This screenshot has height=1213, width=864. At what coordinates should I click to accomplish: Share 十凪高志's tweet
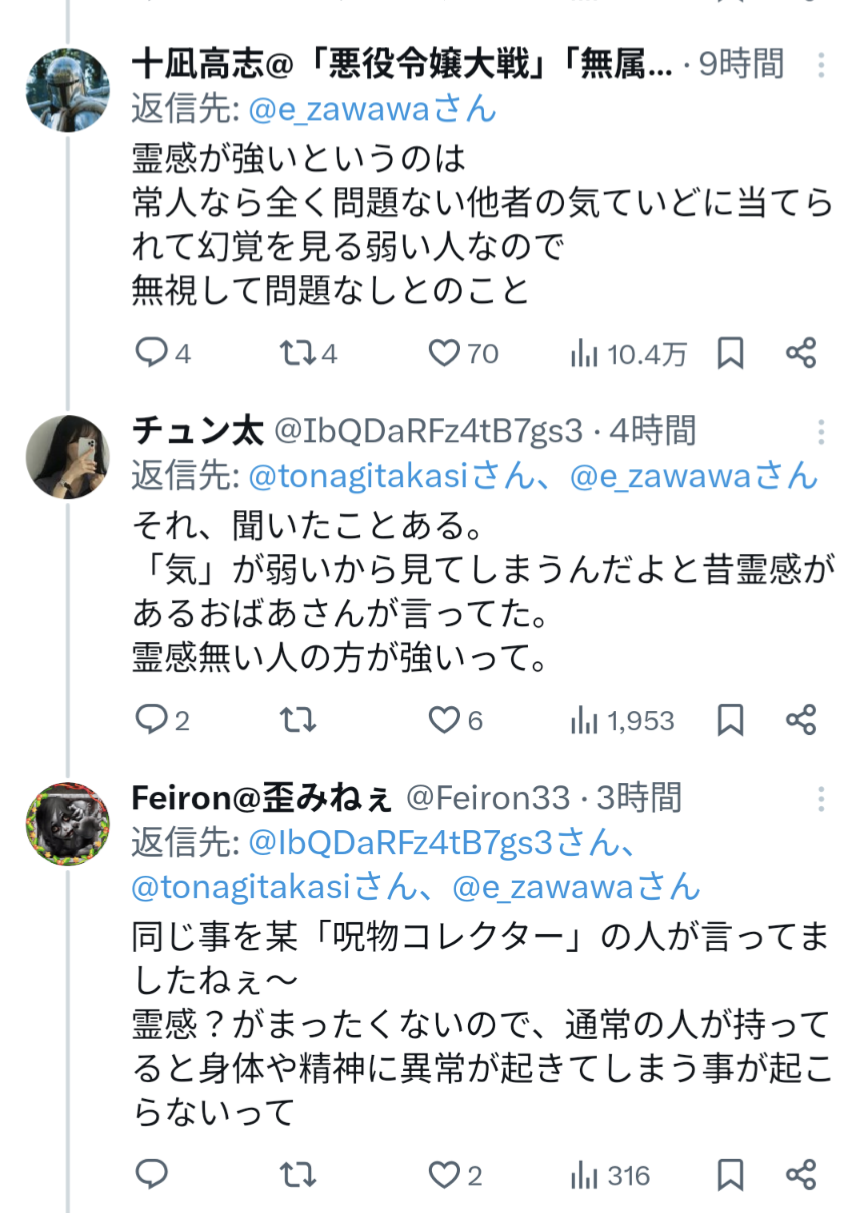(x=801, y=352)
